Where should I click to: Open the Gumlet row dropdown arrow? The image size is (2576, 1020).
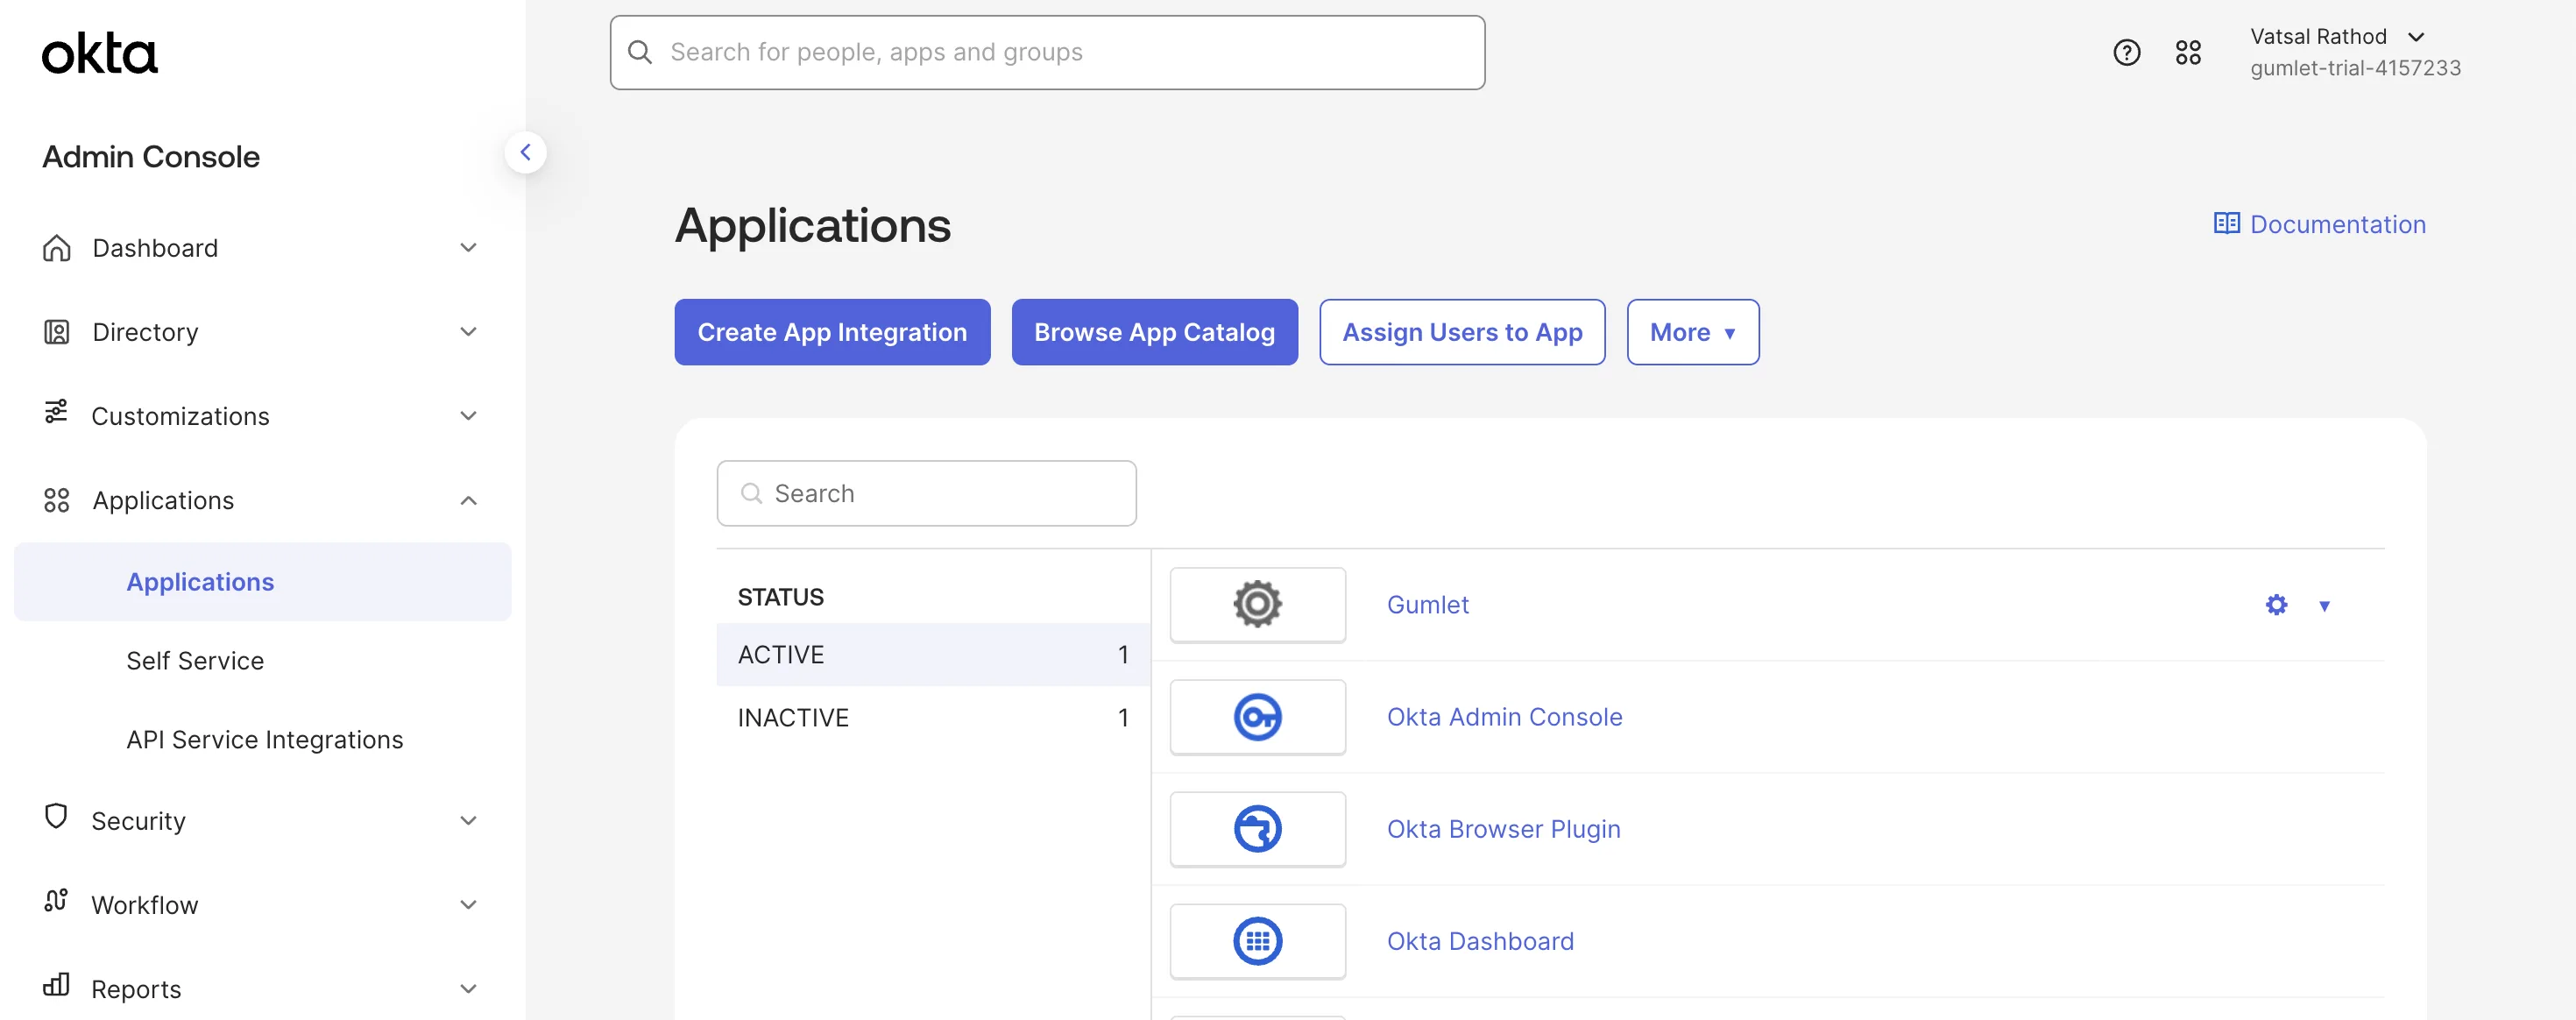tap(2324, 606)
